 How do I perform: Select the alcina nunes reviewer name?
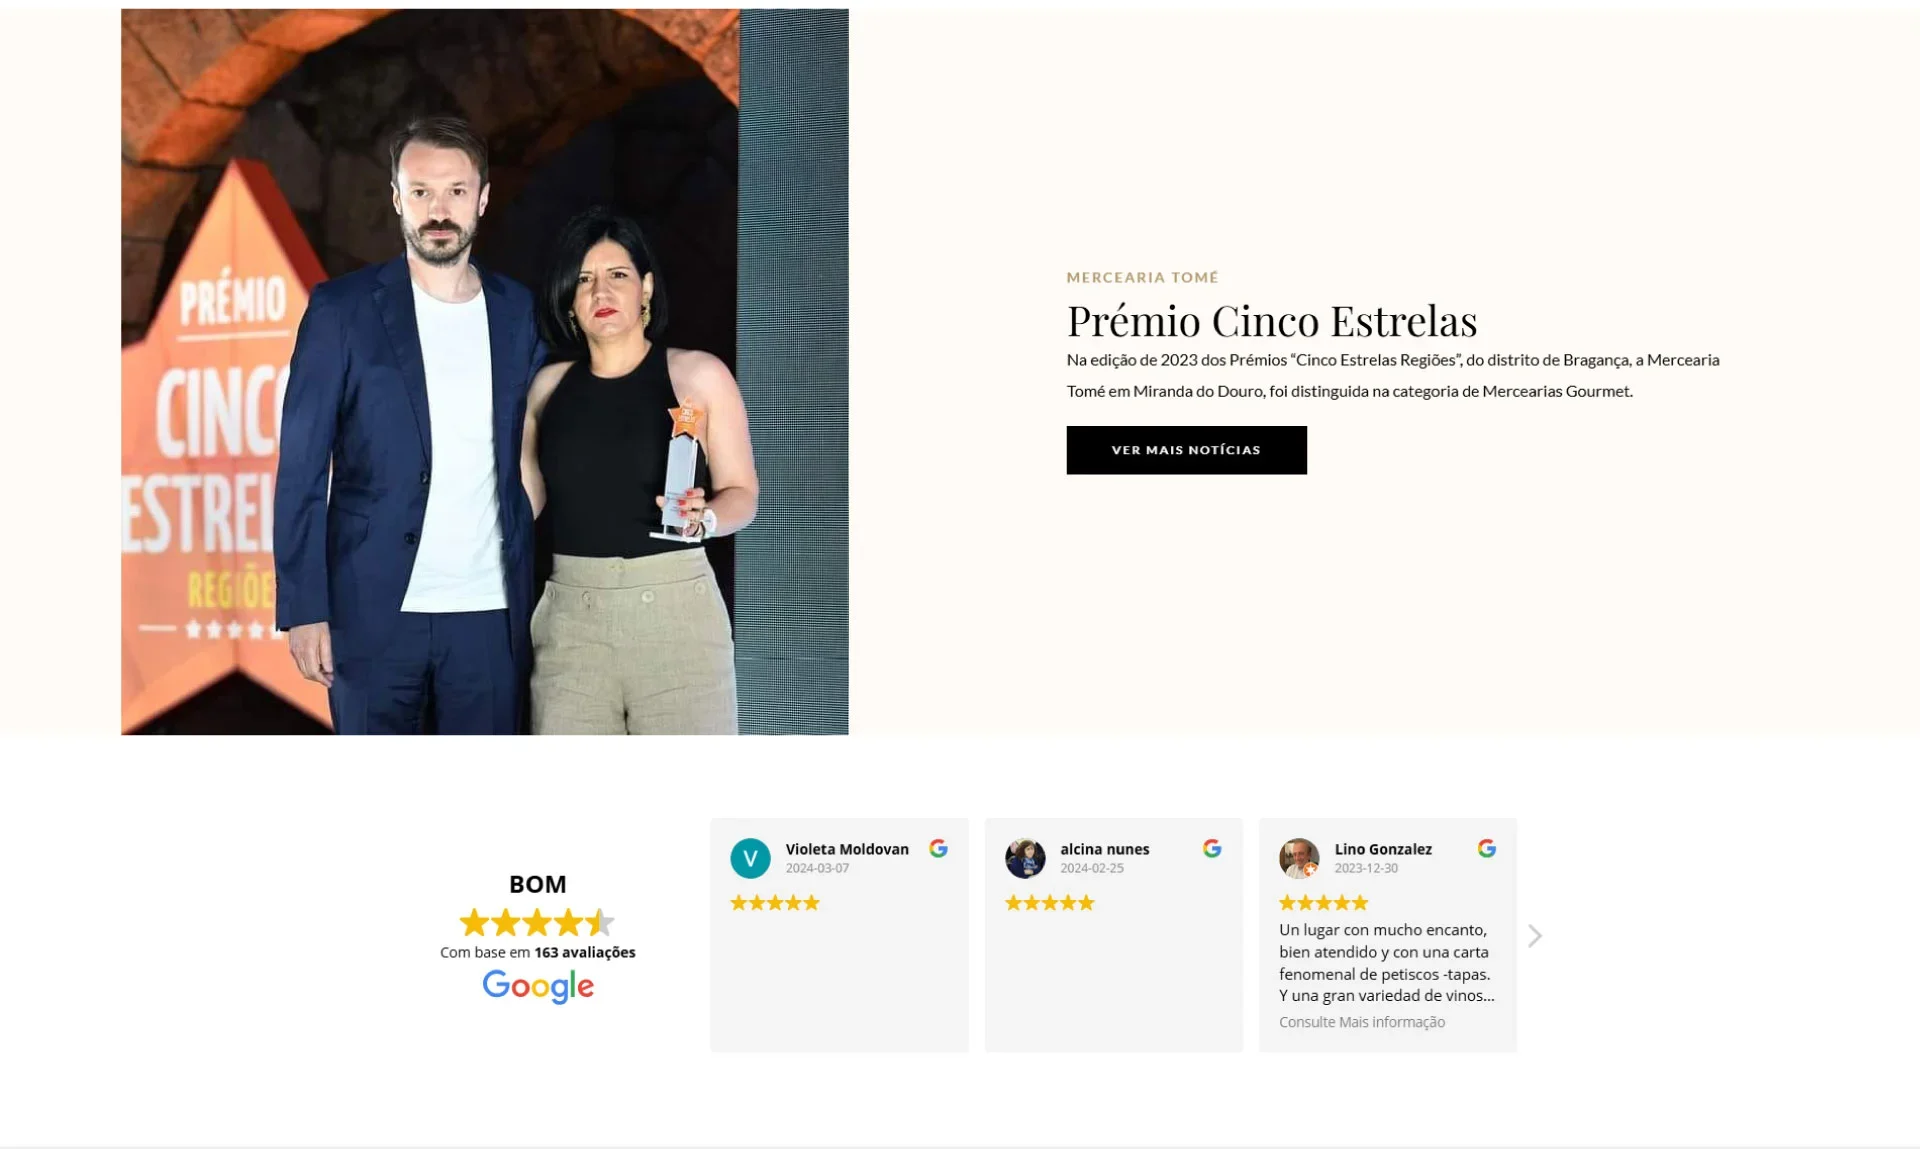1105,849
